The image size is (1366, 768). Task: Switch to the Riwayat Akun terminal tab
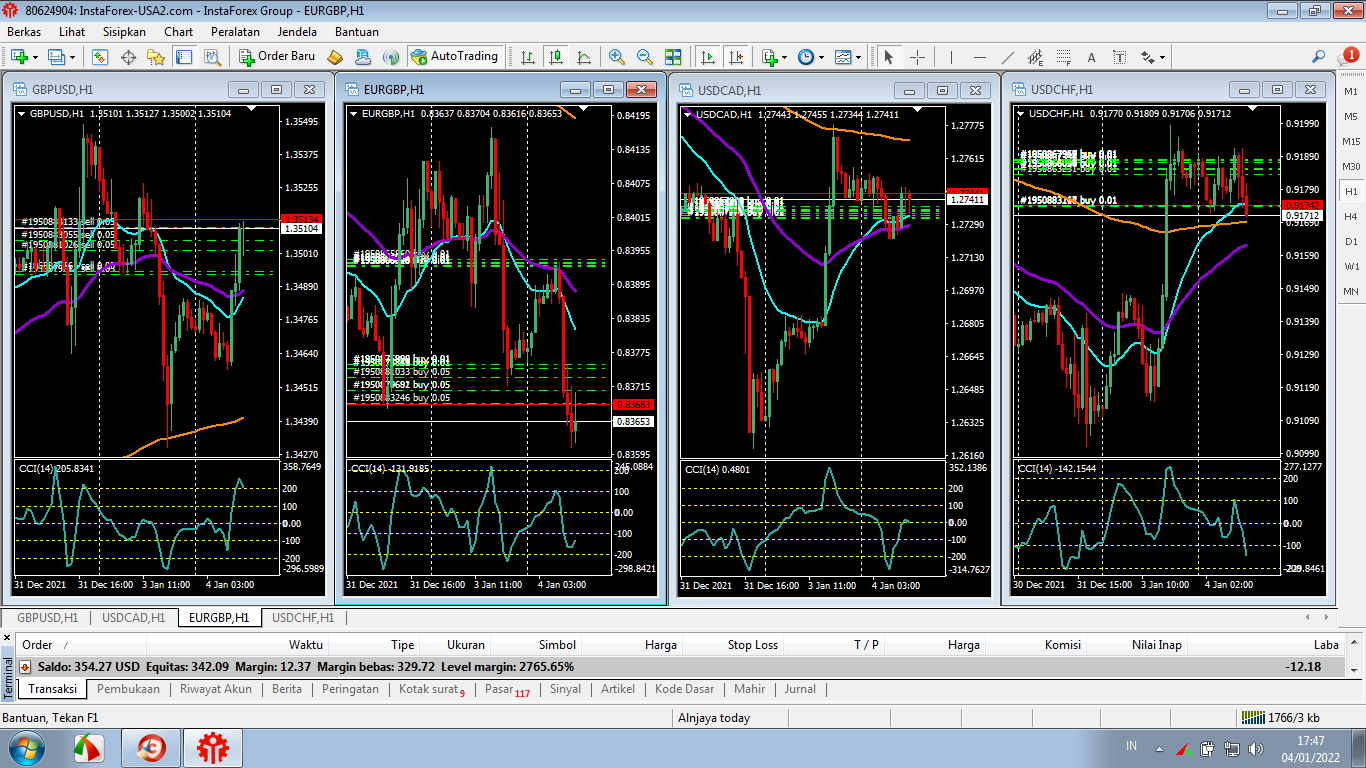pos(216,689)
